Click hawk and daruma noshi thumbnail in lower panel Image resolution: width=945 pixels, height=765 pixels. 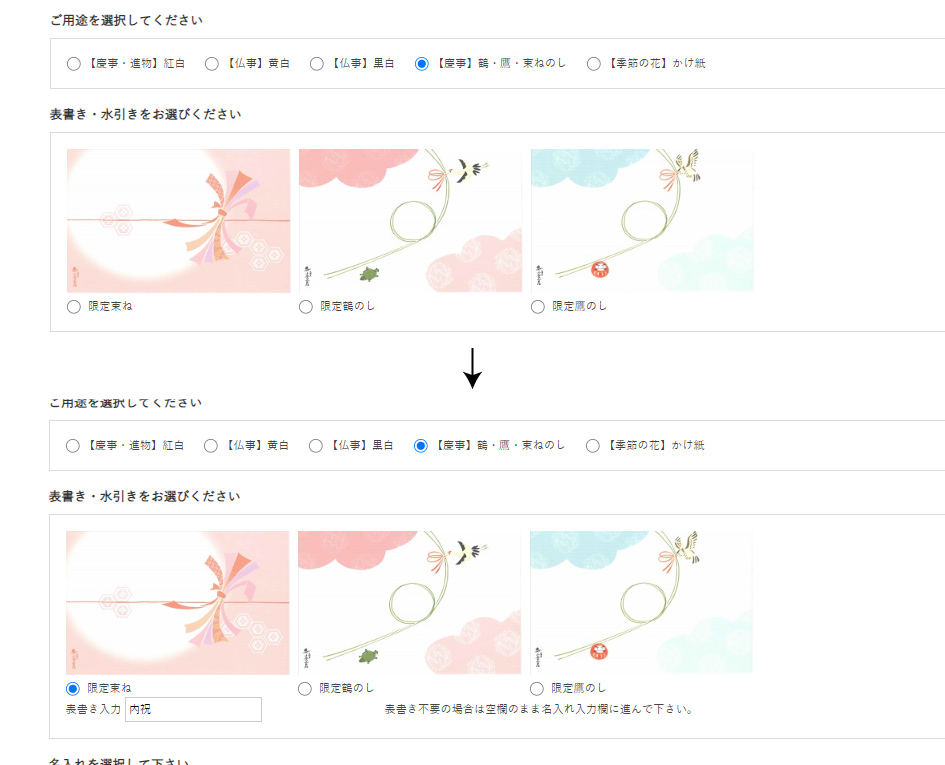[641, 602]
